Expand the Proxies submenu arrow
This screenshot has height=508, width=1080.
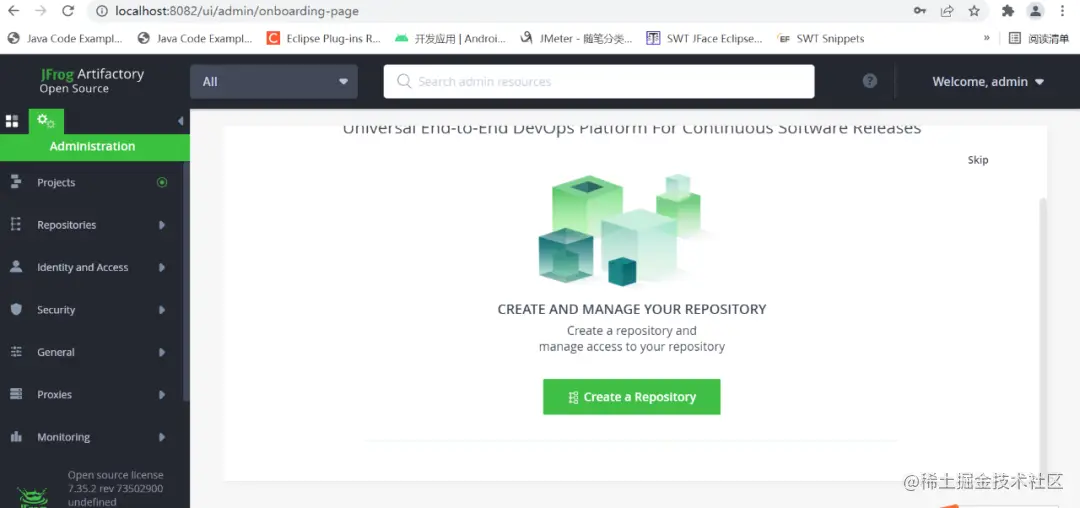162,395
